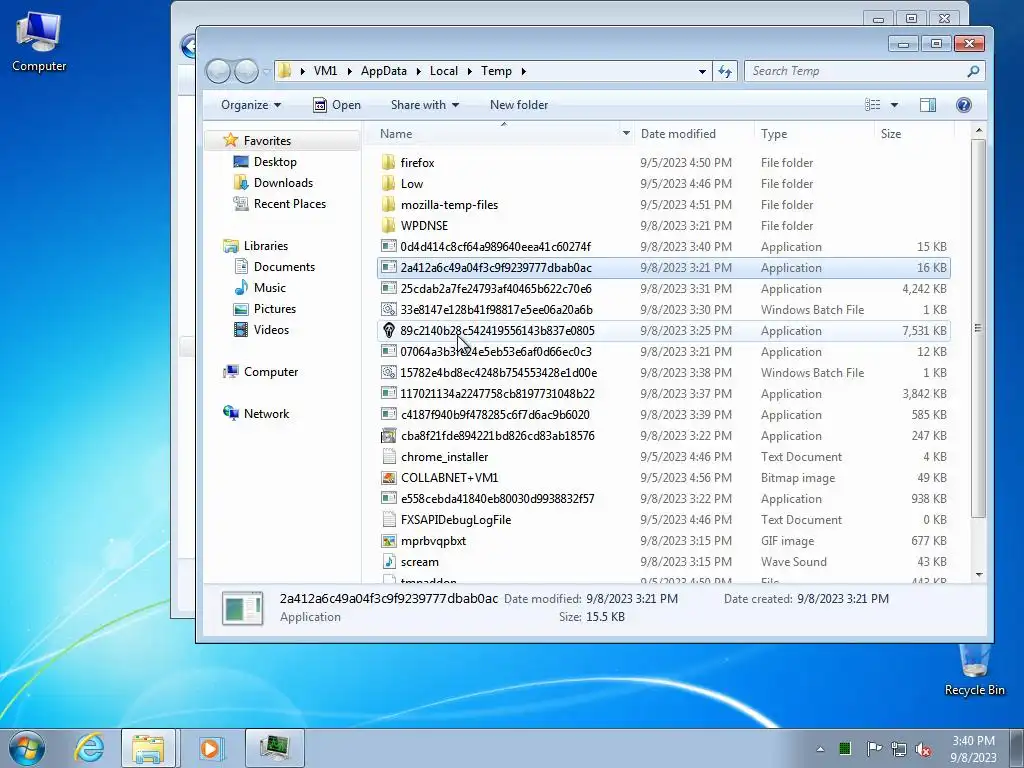
Task: Show the preview pane icon
Action: click(x=927, y=104)
